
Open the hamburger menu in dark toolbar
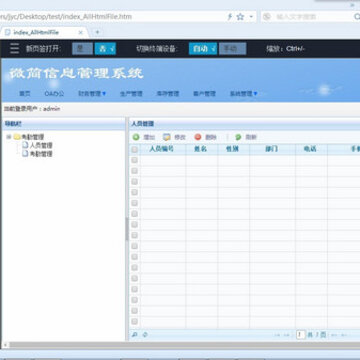click(14, 48)
